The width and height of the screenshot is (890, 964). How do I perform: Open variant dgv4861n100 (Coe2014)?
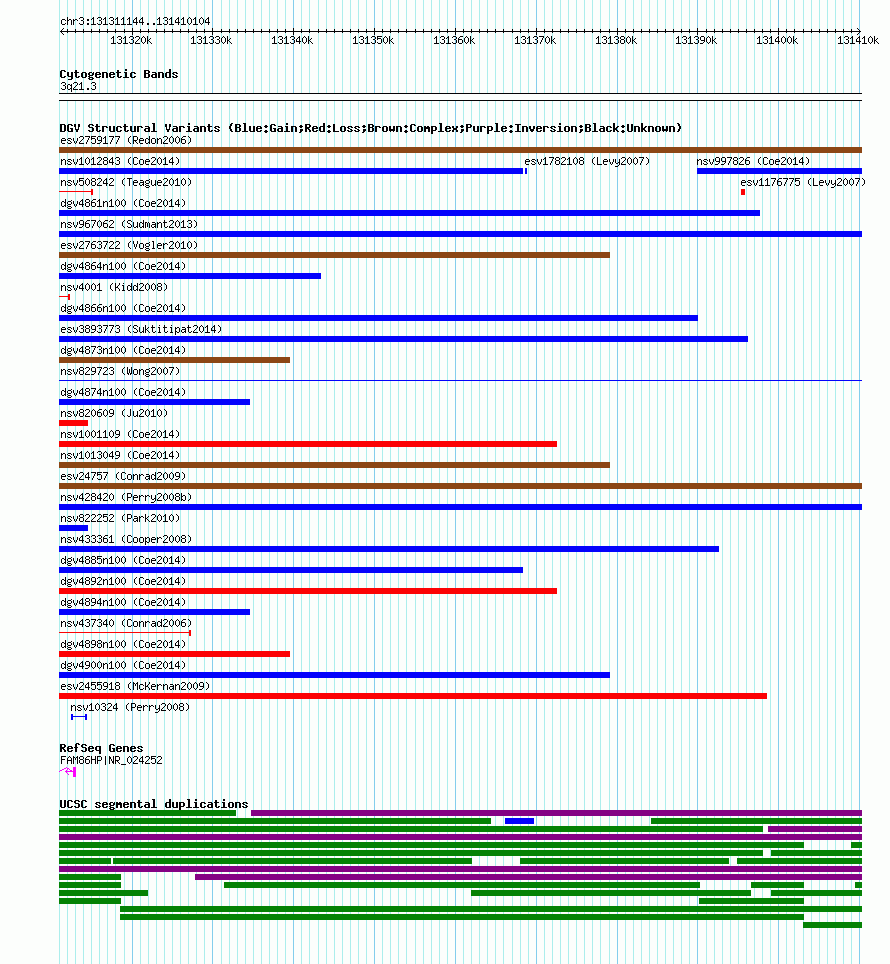point(123,203)
